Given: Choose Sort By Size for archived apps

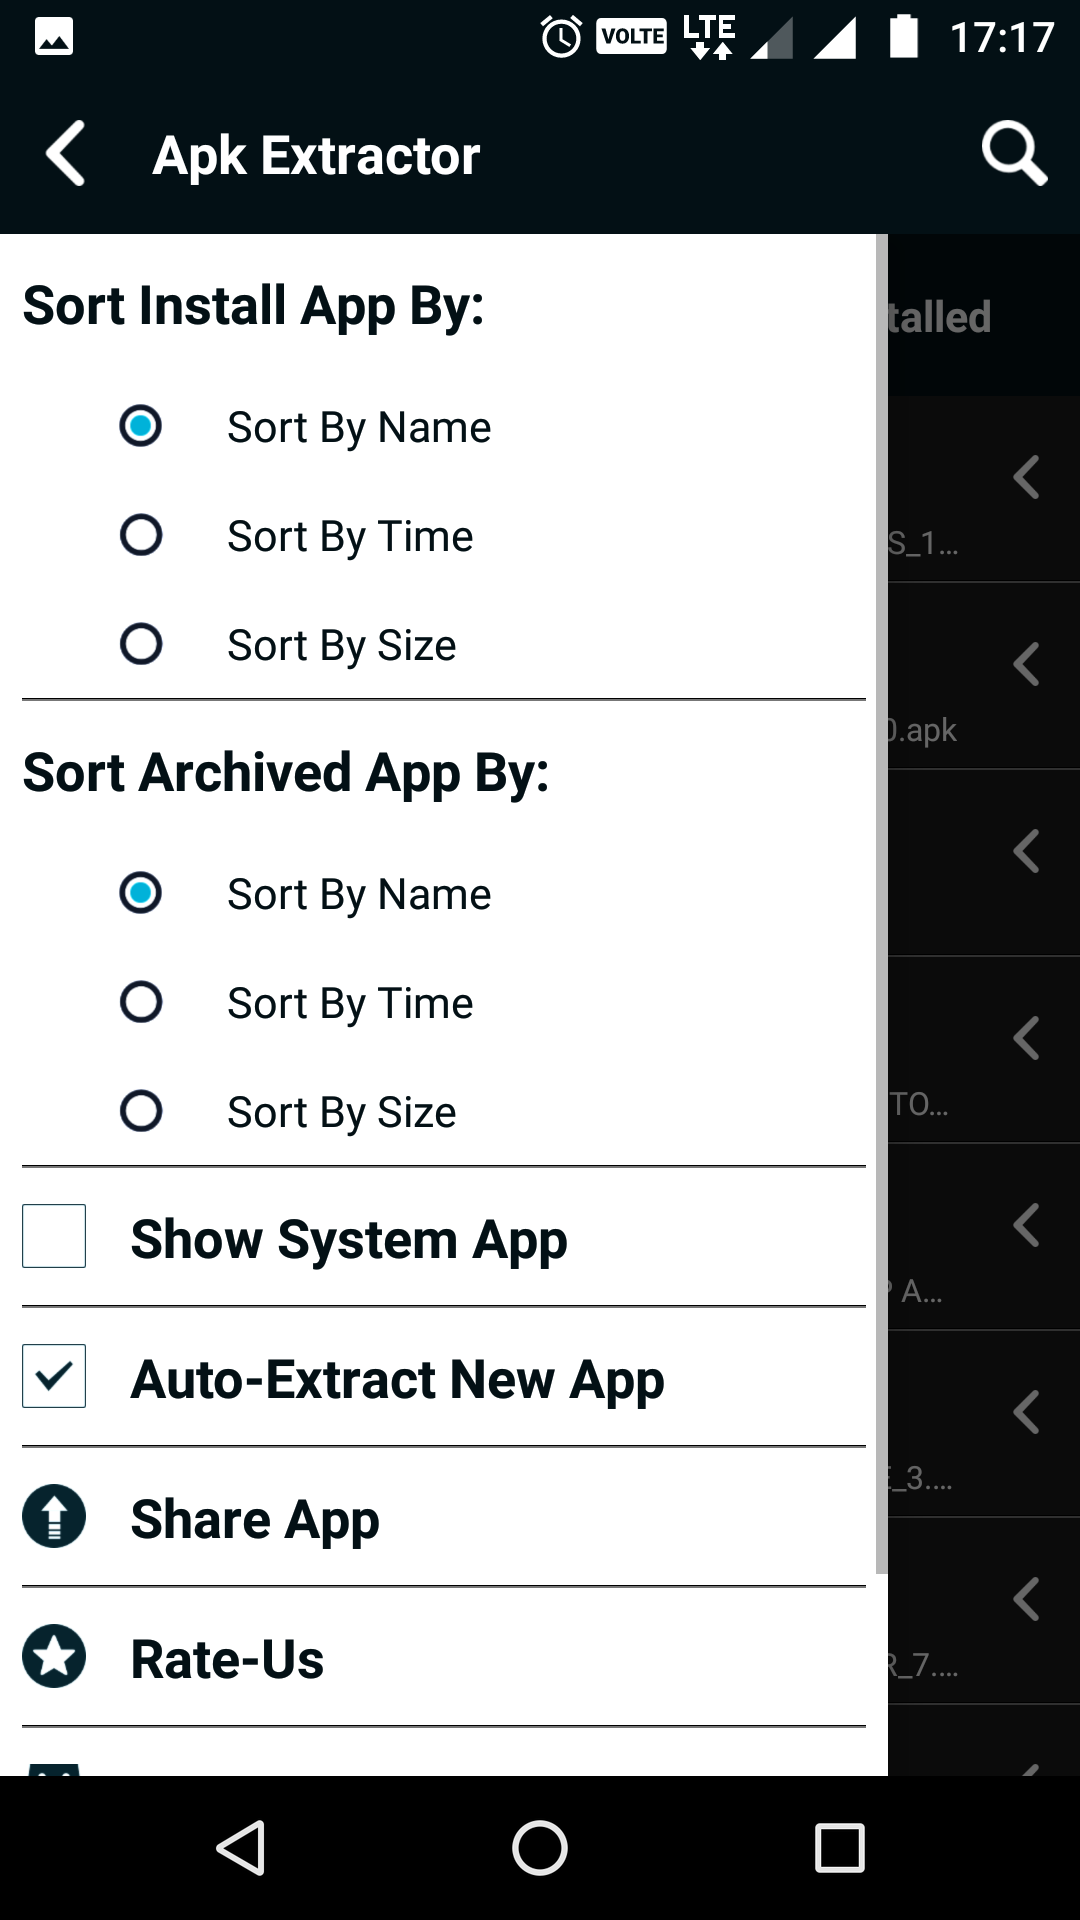Looking at the screenshot, I should [x=141, y=1111].
